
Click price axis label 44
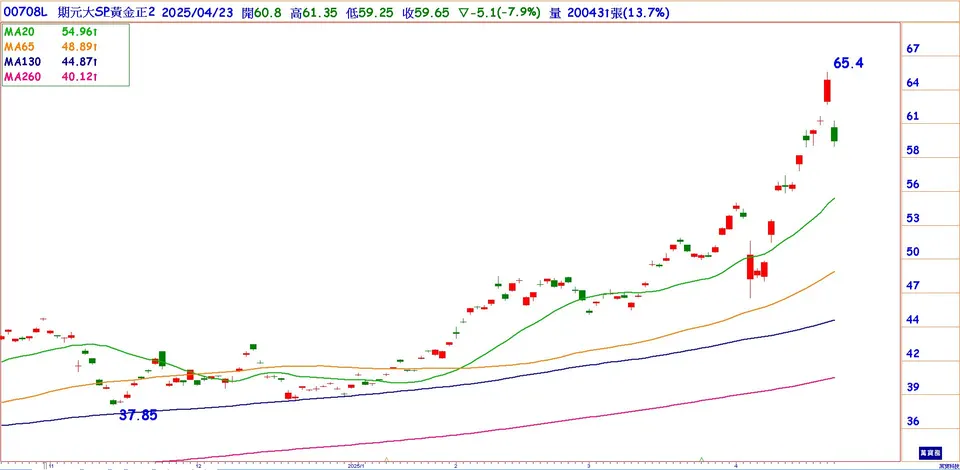coord(913,319)
